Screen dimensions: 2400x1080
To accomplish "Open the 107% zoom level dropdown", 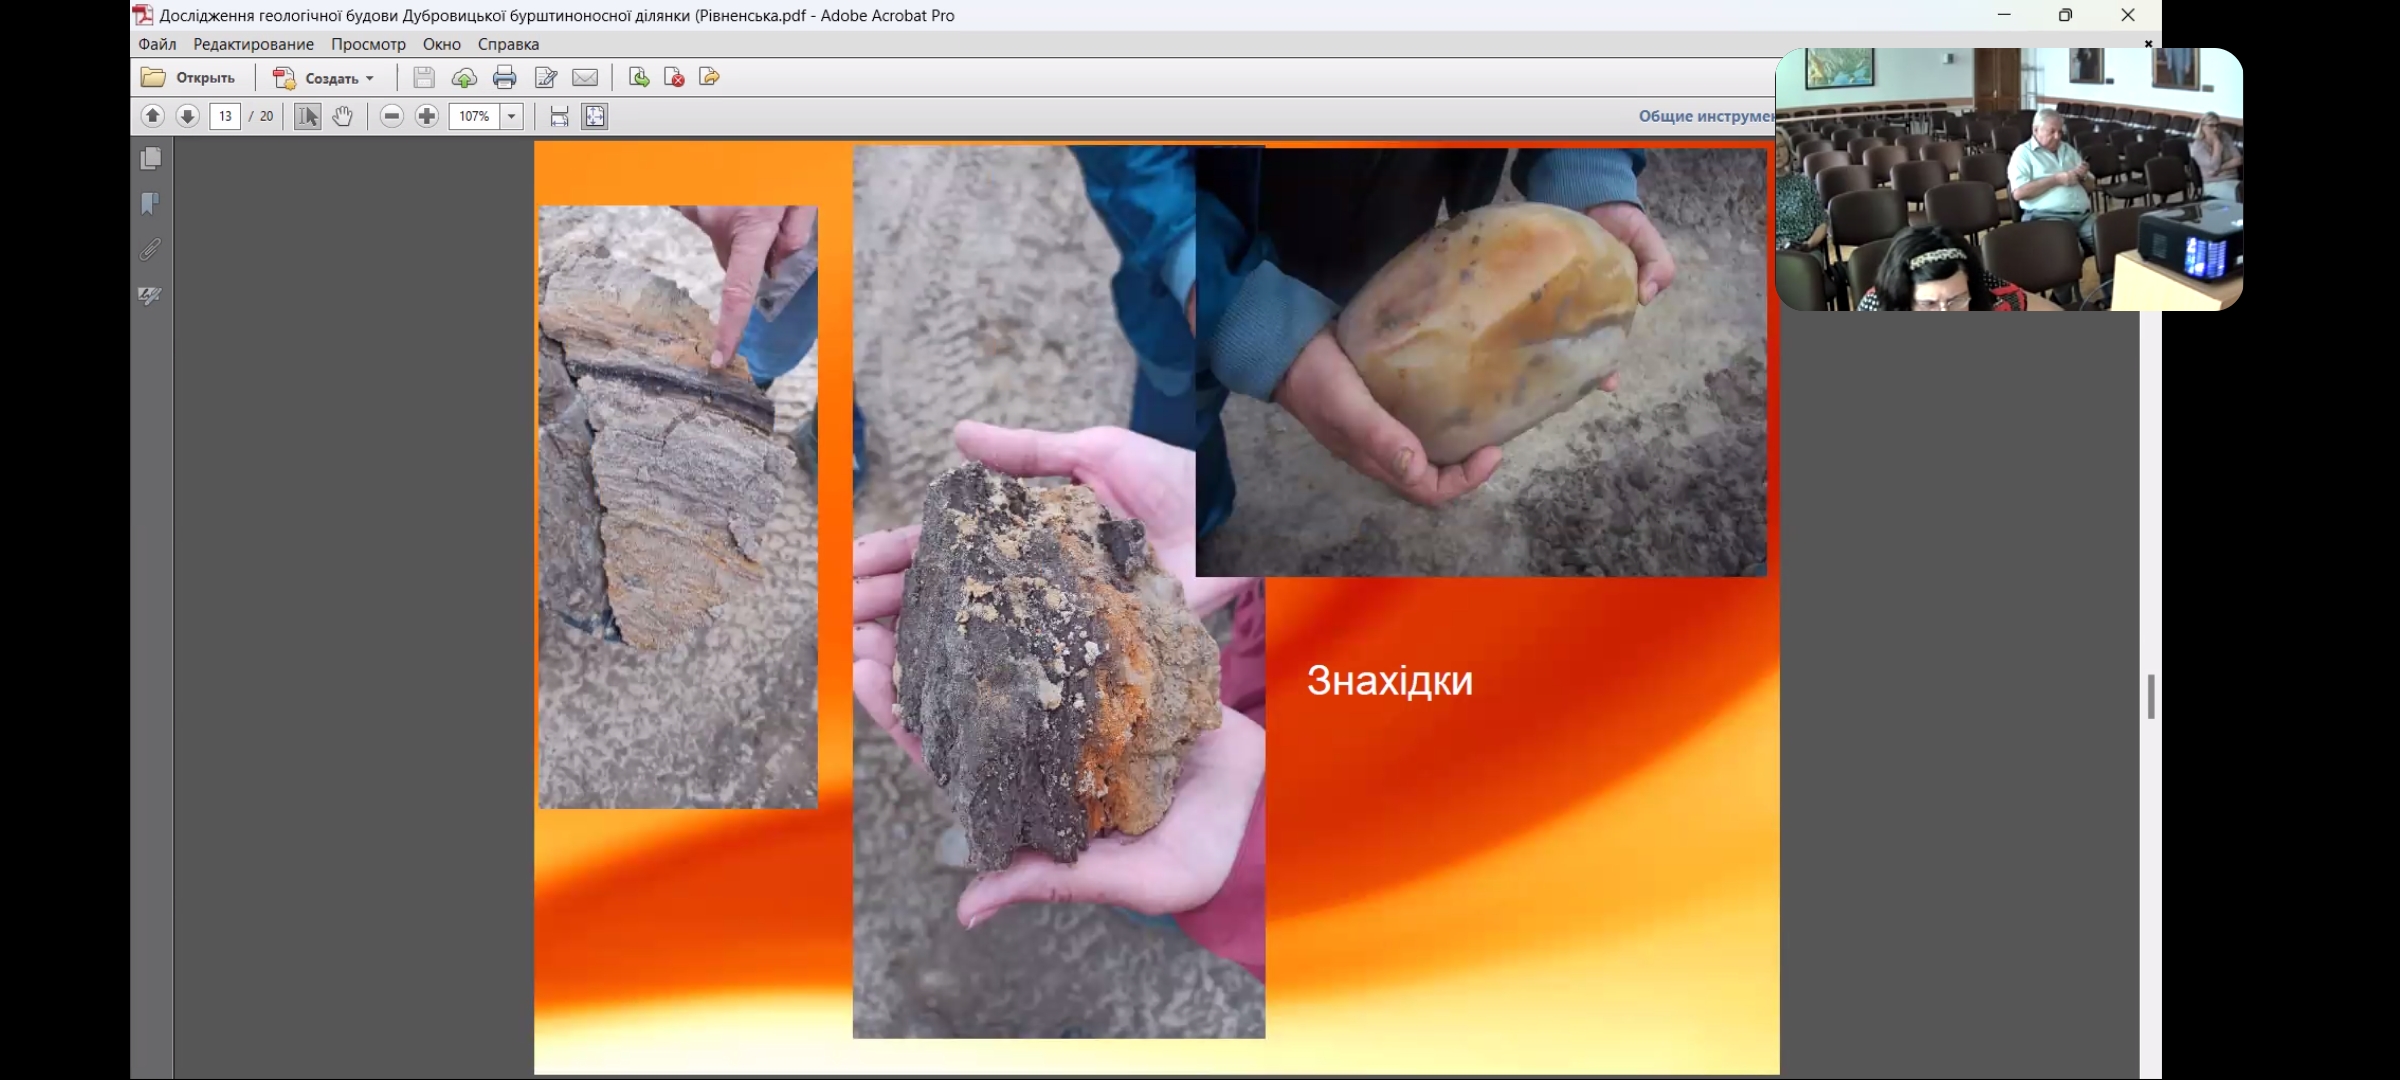I will pos(511,116).
